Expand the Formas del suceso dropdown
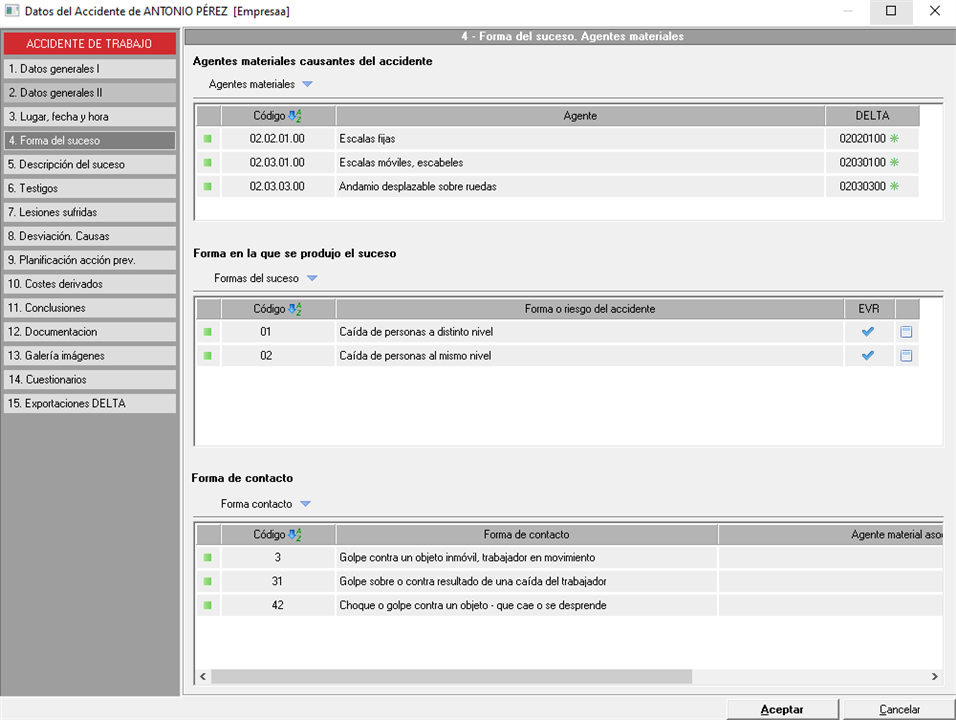The width and height of the screenshot is (956, 720). [x=312, y=278]
